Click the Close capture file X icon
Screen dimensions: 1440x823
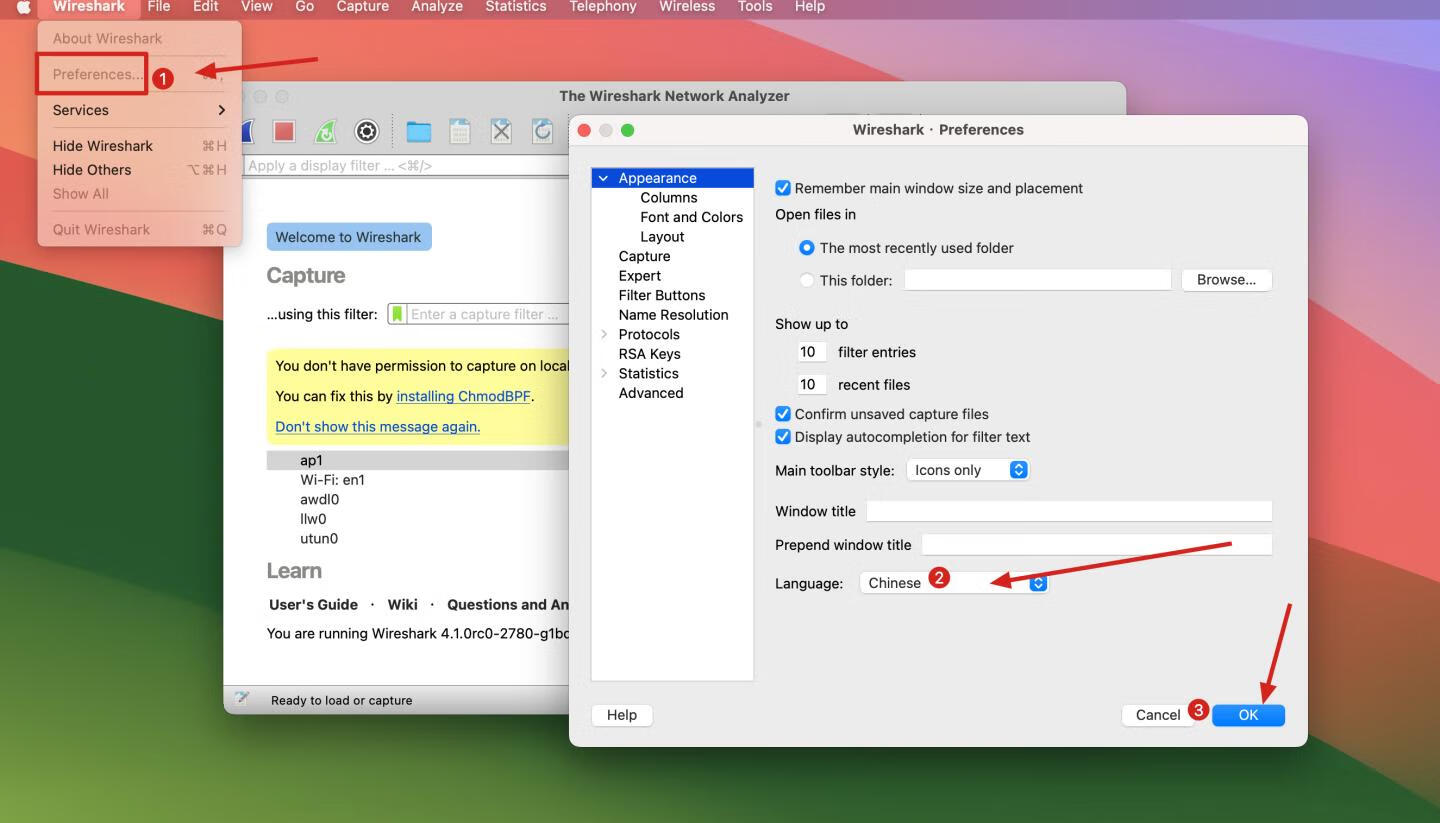tap(501, 131)
